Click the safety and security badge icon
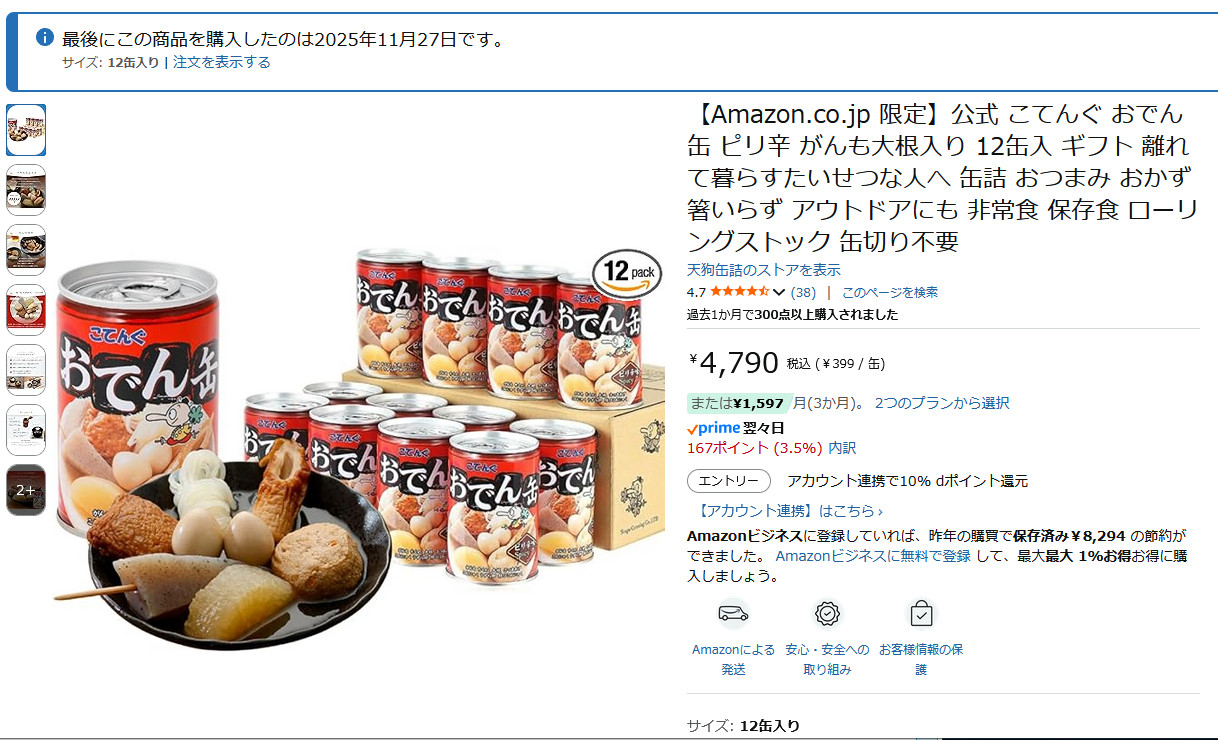 coord(827,613)
